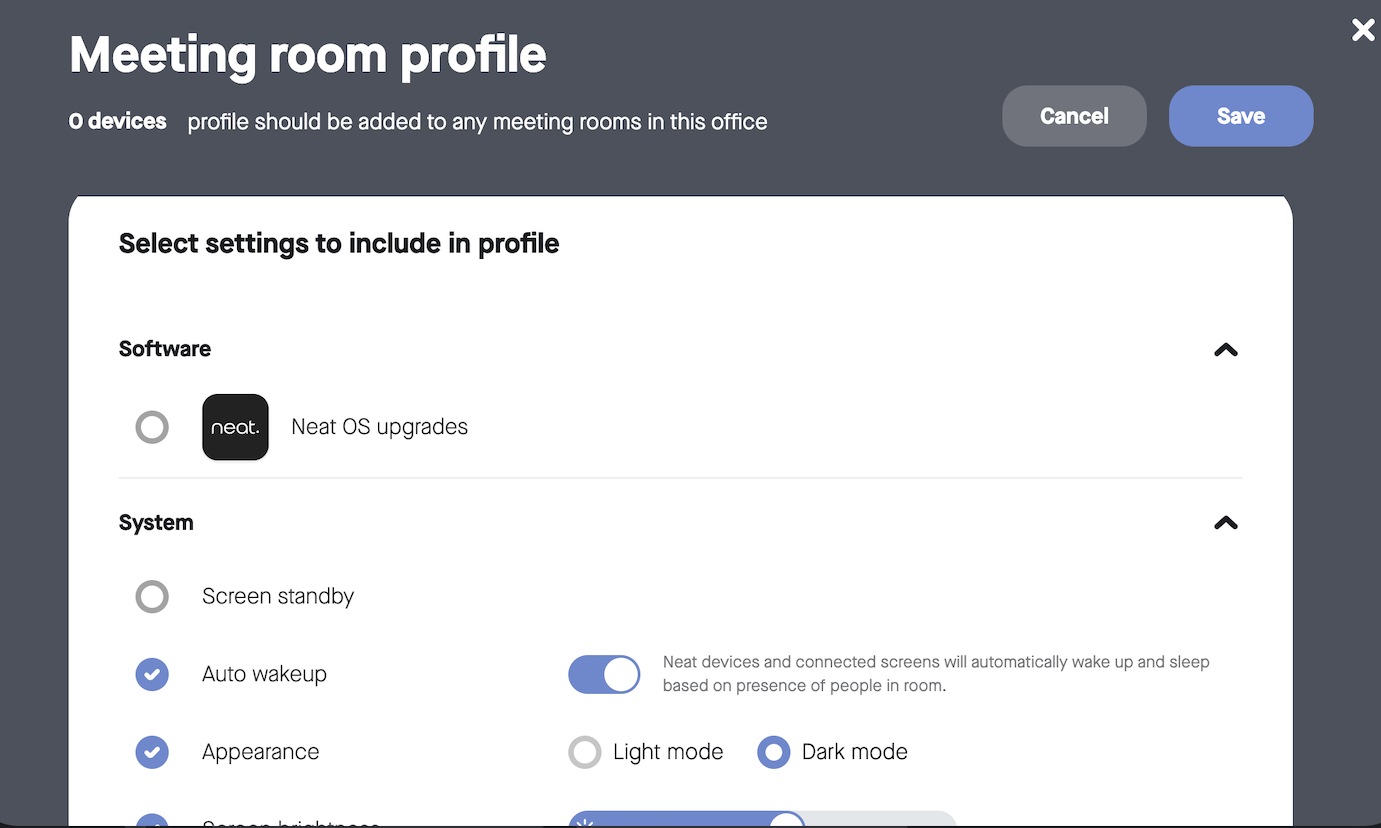Click the Cancel button
The height and width of the screenshot is (828, 1381).
pyautogui.click(x=1074, y=116)
